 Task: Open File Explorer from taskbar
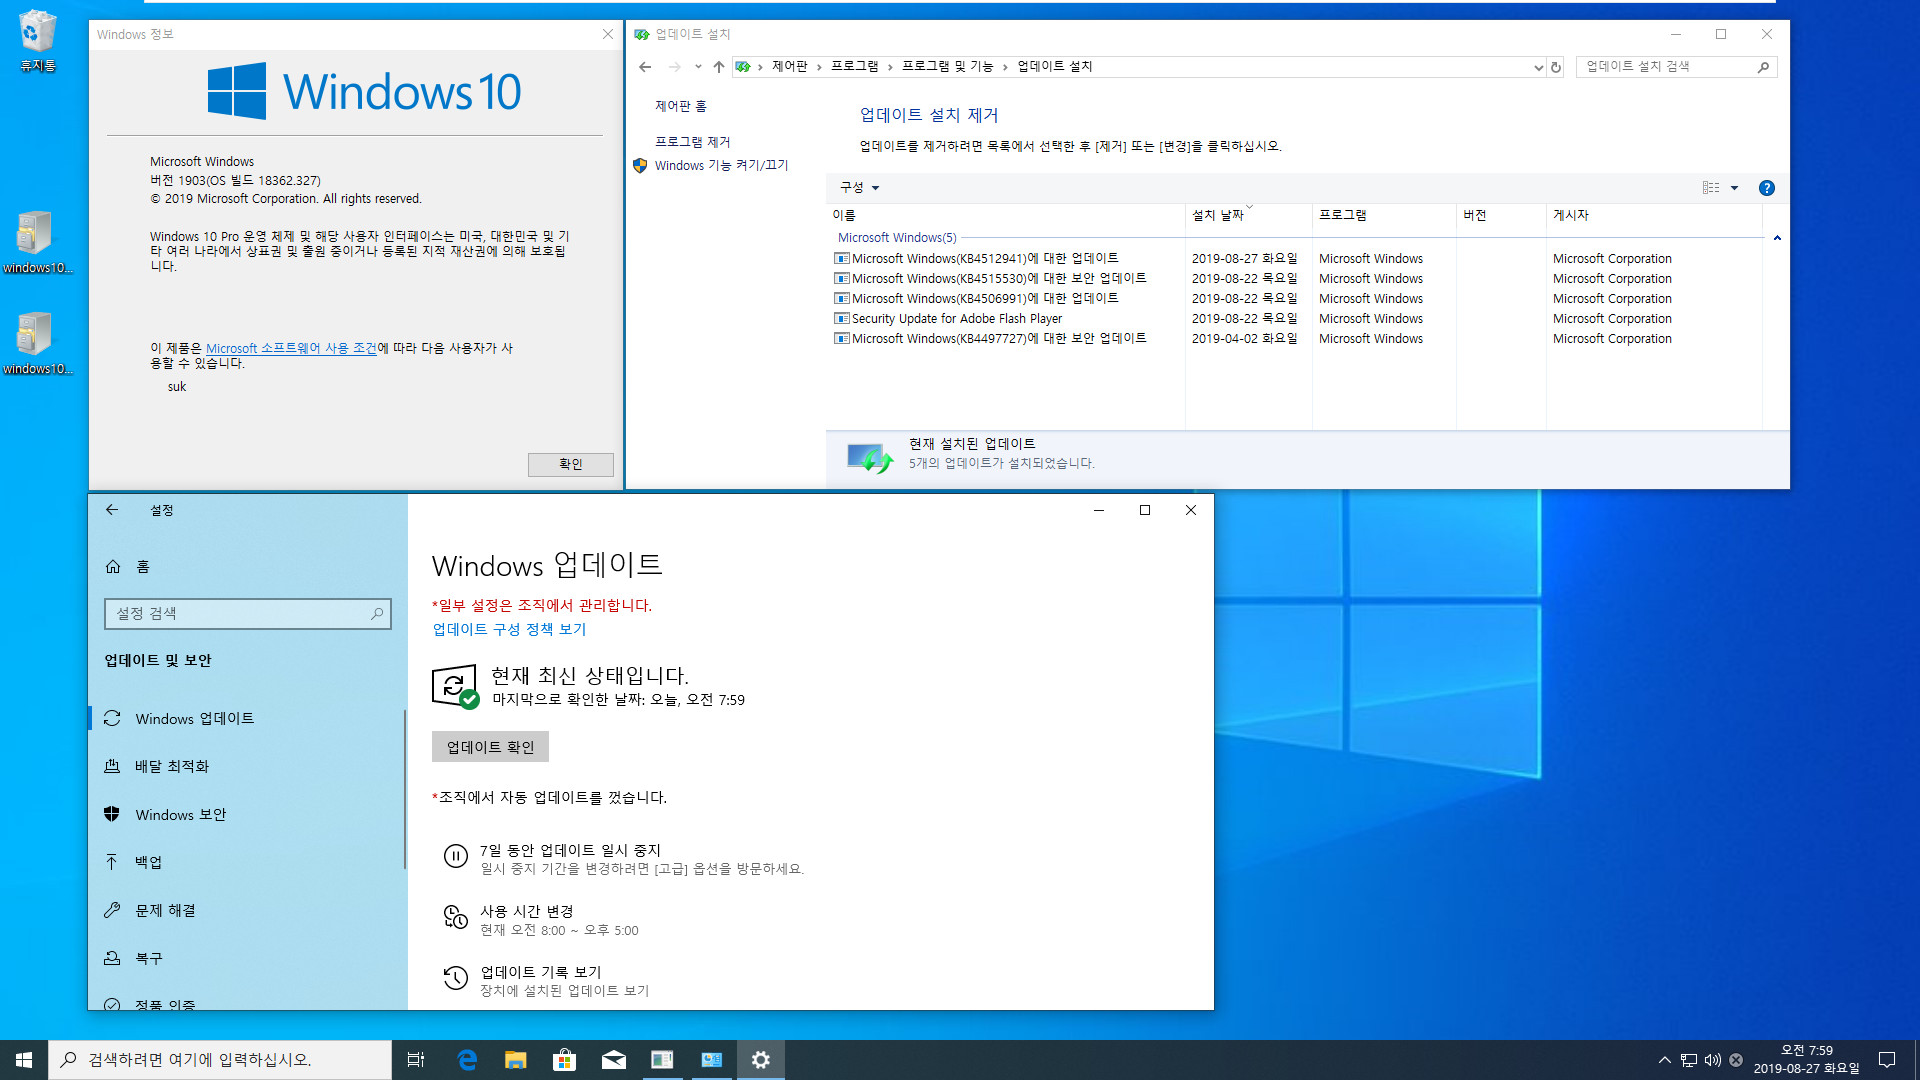click(x=515, y=1060)
